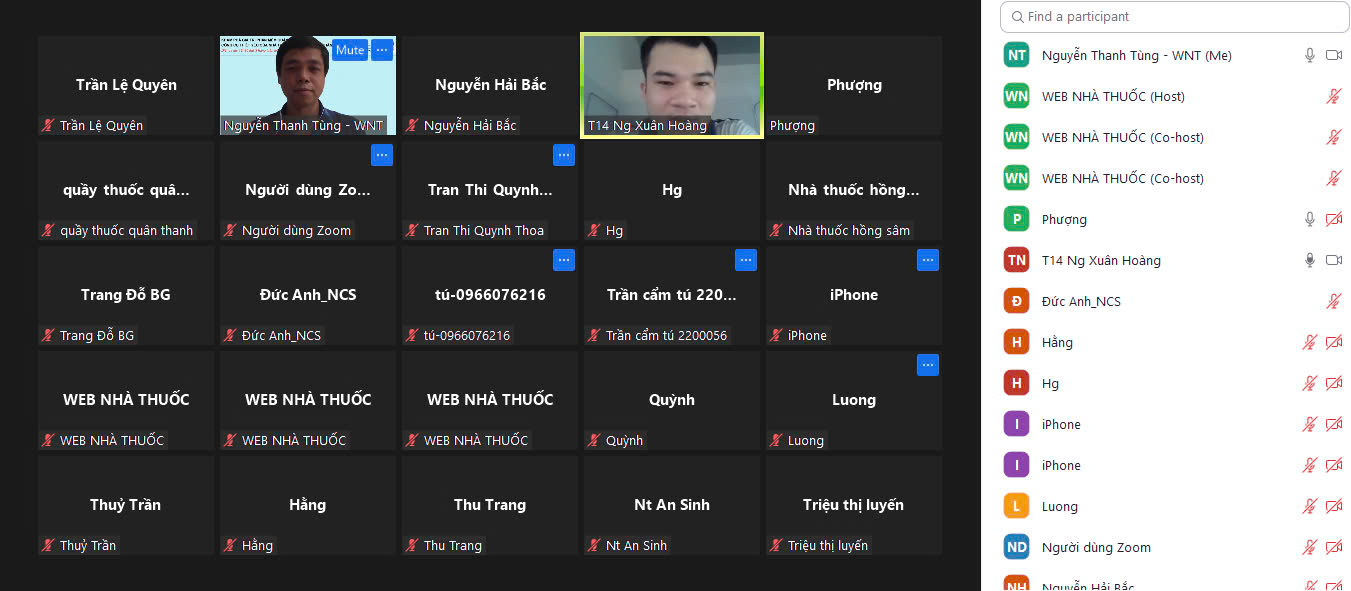Screen dimensions: 1351x591
Task: Click the Find a participant search field
Action: click(1175, 17)
